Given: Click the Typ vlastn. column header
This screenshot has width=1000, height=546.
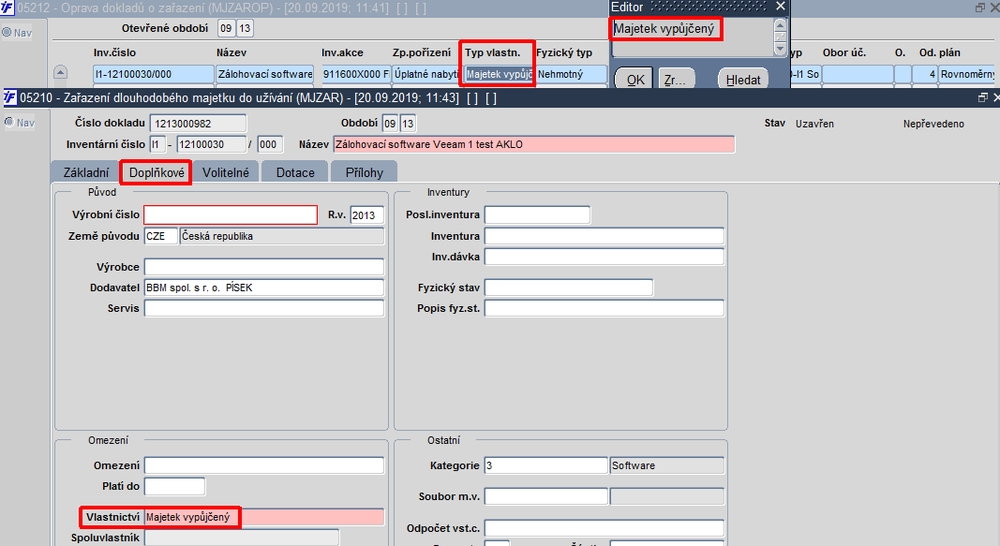Looking at the screenshot, I should pyautogui.click(x=492, y=52).
